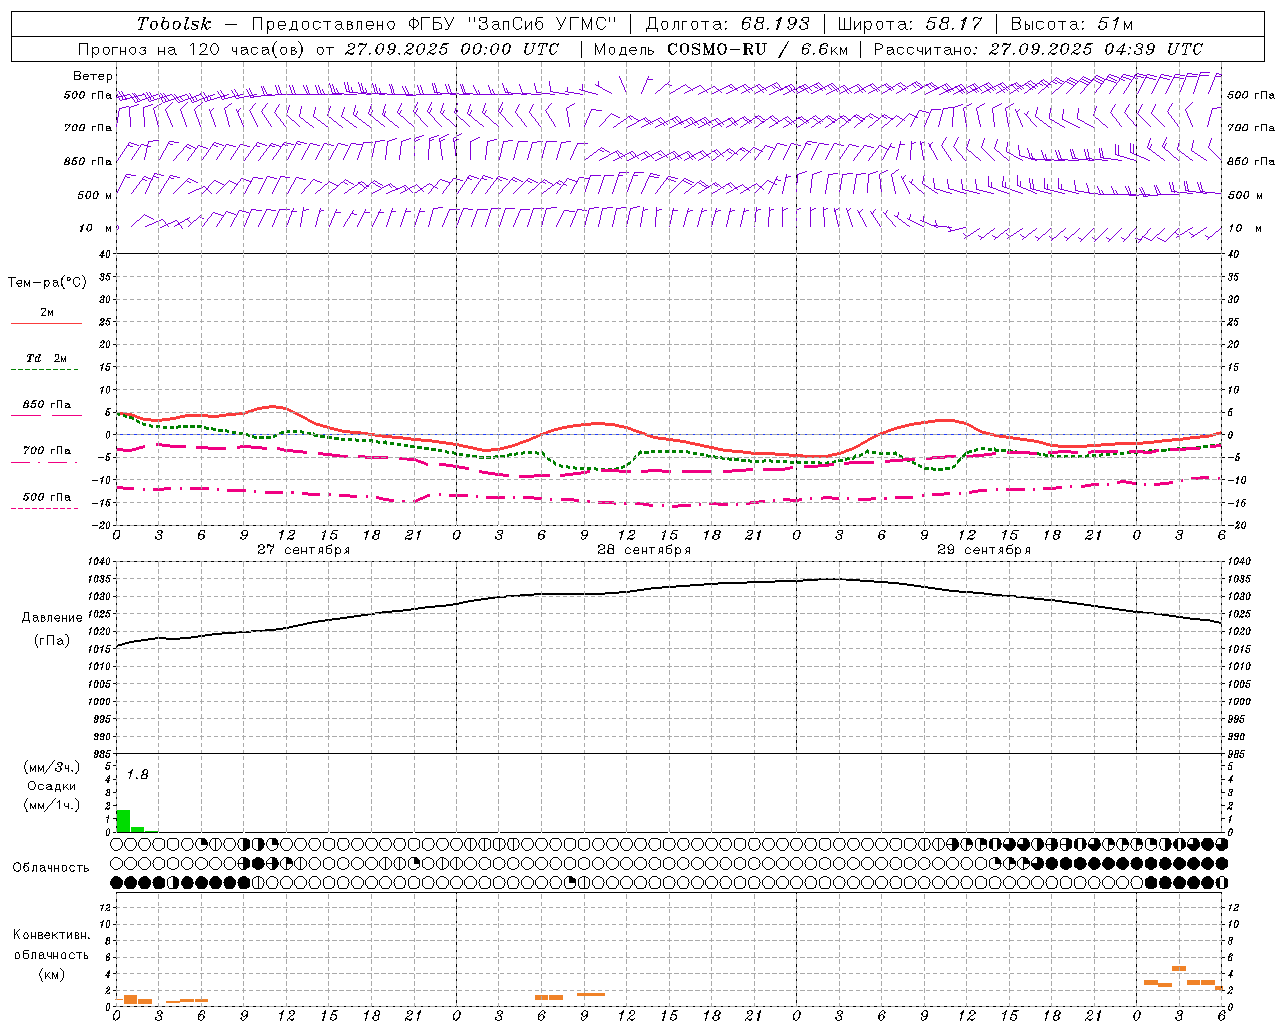
Task: Click the '28 сентября' date label
Action: coord(644,550)
